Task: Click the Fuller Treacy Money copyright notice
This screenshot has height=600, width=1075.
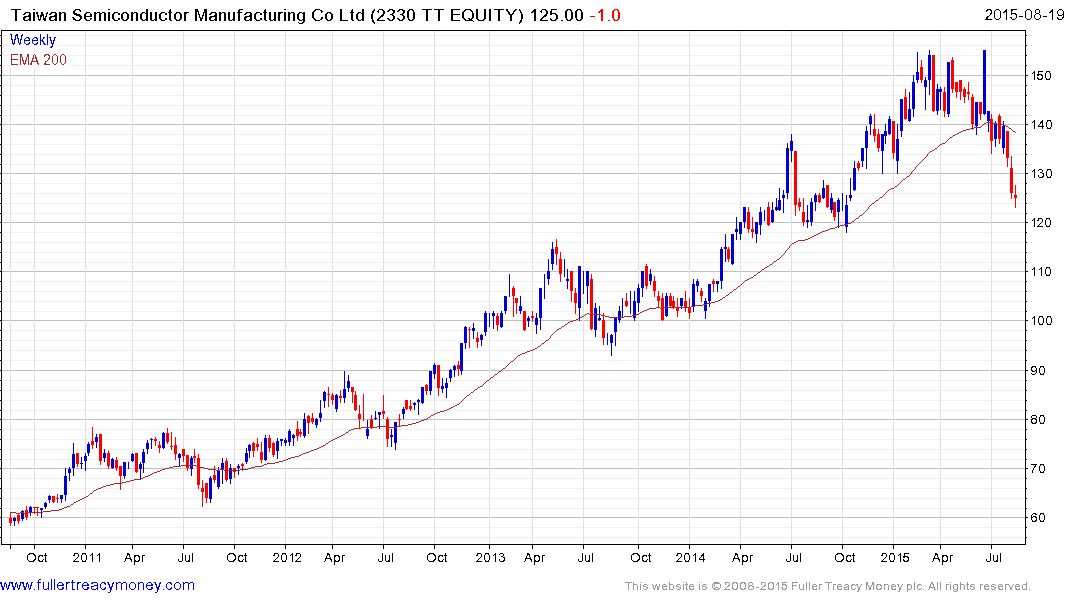Action: click(827, 586)
